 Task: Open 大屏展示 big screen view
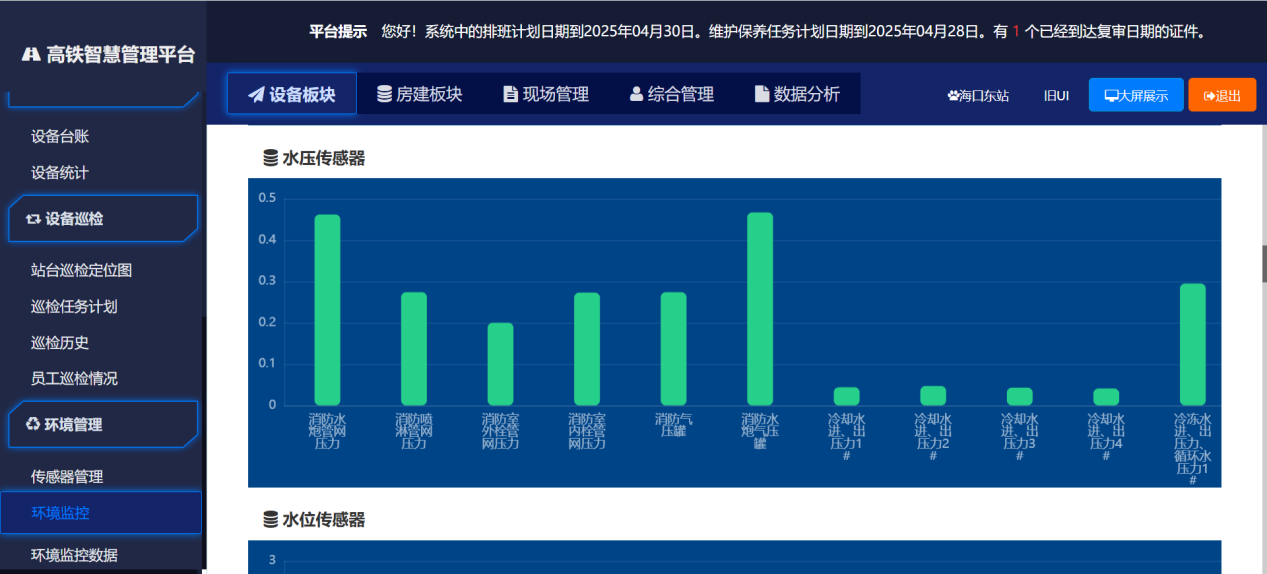coord(1136,95)
